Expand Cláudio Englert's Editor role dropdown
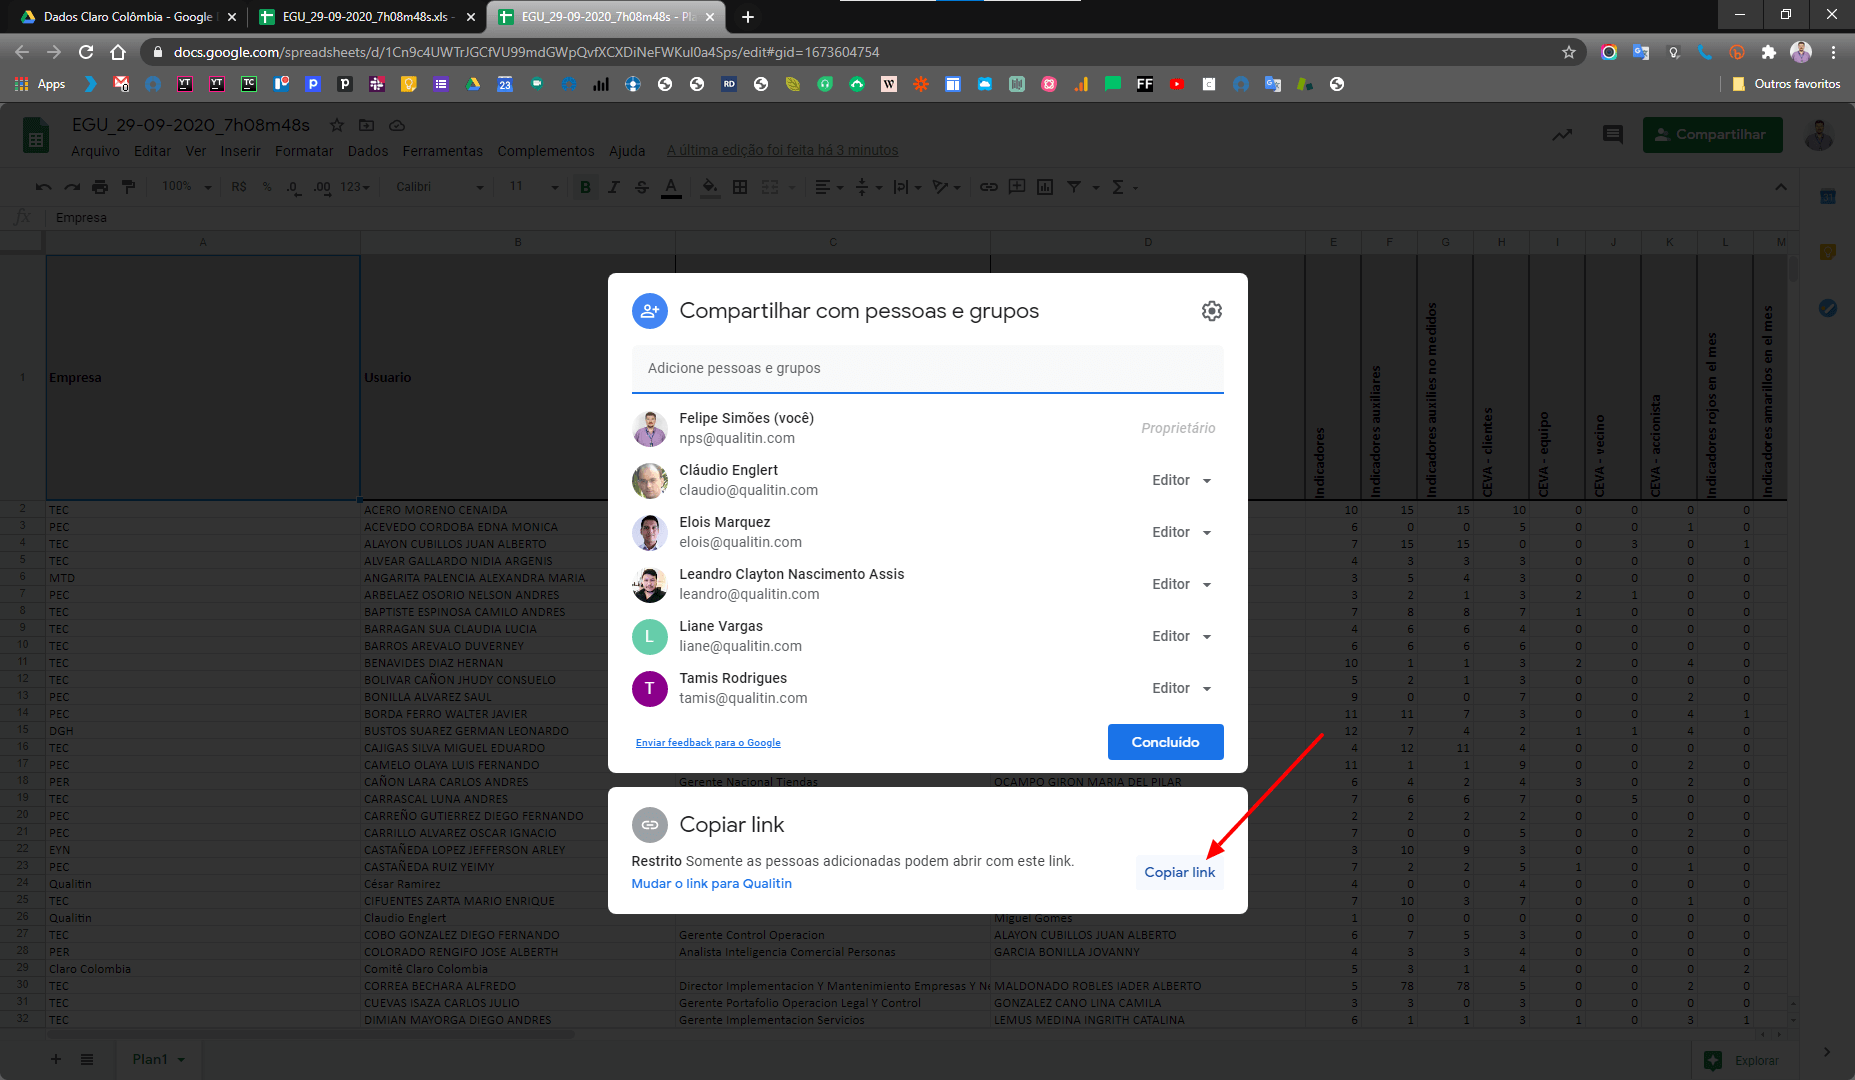Viewport: 1855px width, 1080px height. point(1181,480)
